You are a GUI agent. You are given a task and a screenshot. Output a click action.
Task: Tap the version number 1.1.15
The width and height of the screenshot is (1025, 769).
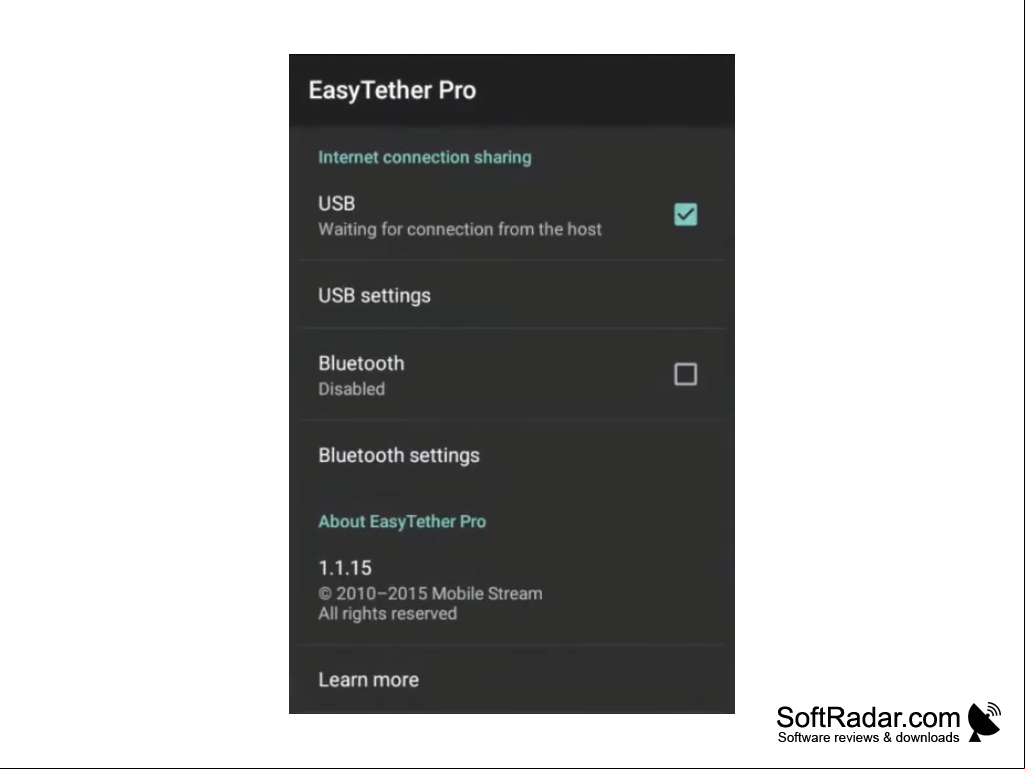(x=345, y=568)
